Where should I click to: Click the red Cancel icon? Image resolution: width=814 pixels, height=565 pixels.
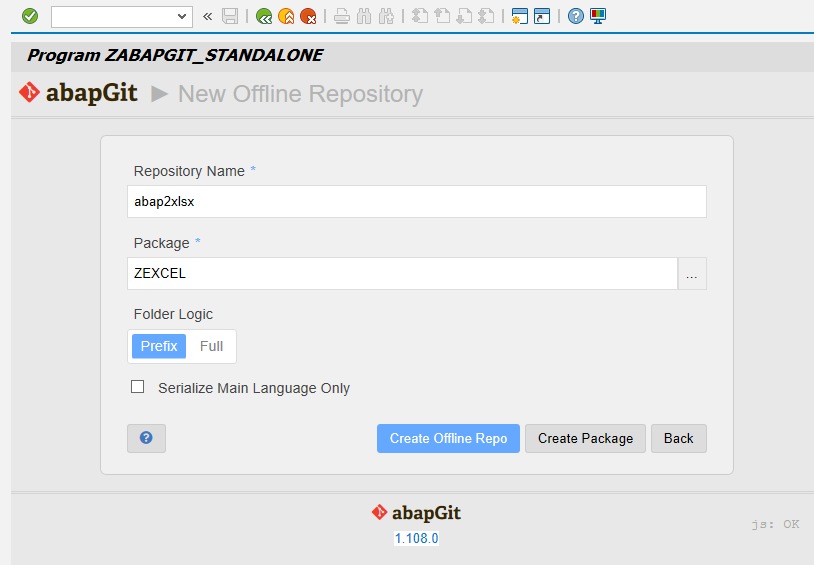(308, 17)
